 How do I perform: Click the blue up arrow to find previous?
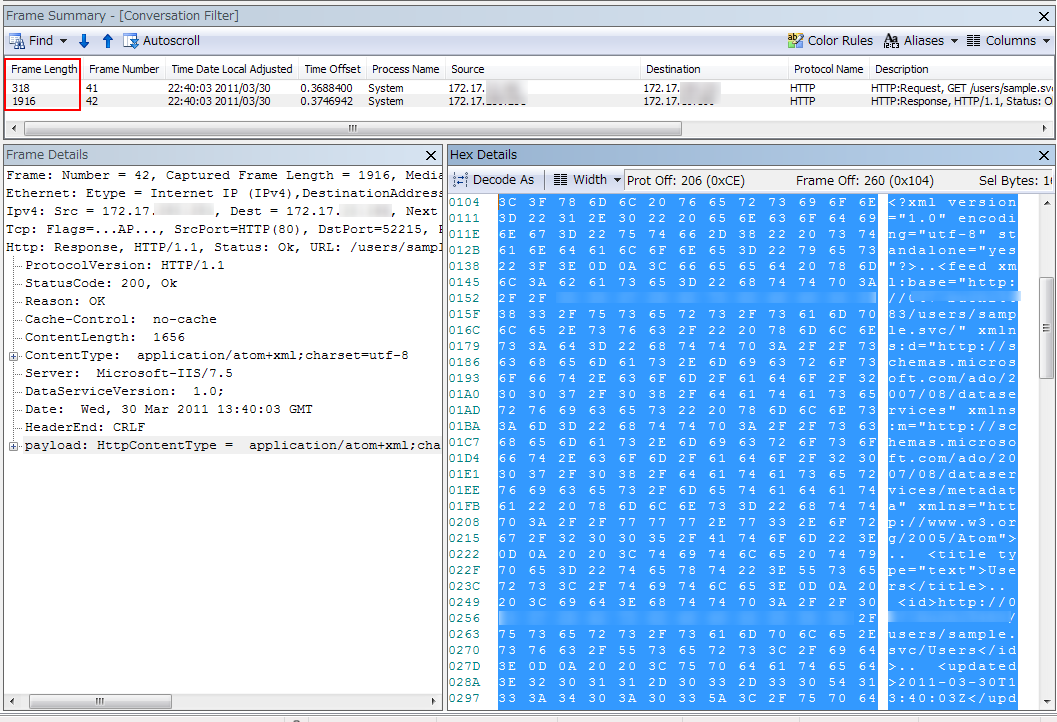pos(107,41)
